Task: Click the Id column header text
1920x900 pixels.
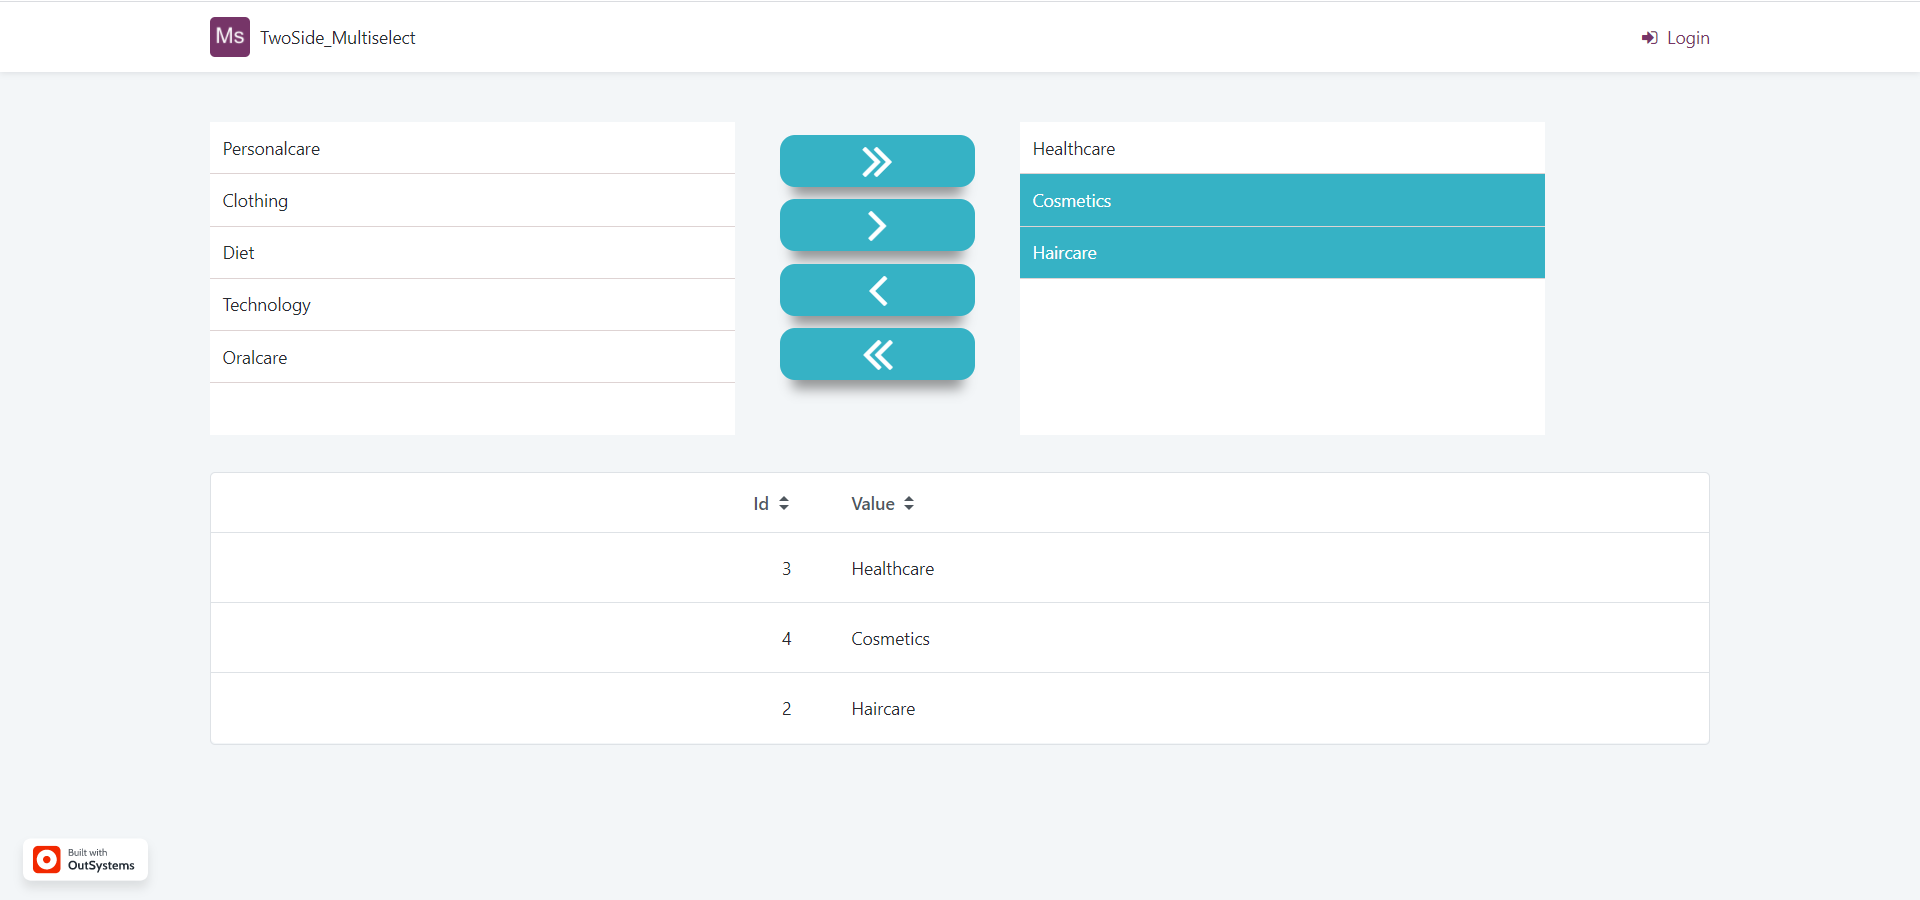Action: [761, 504]
